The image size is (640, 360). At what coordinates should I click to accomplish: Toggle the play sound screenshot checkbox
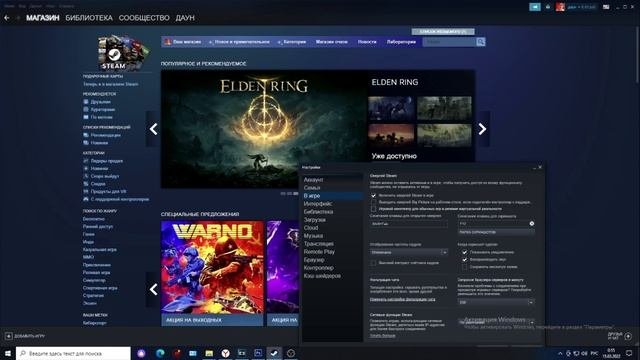[x=464, y=260]
